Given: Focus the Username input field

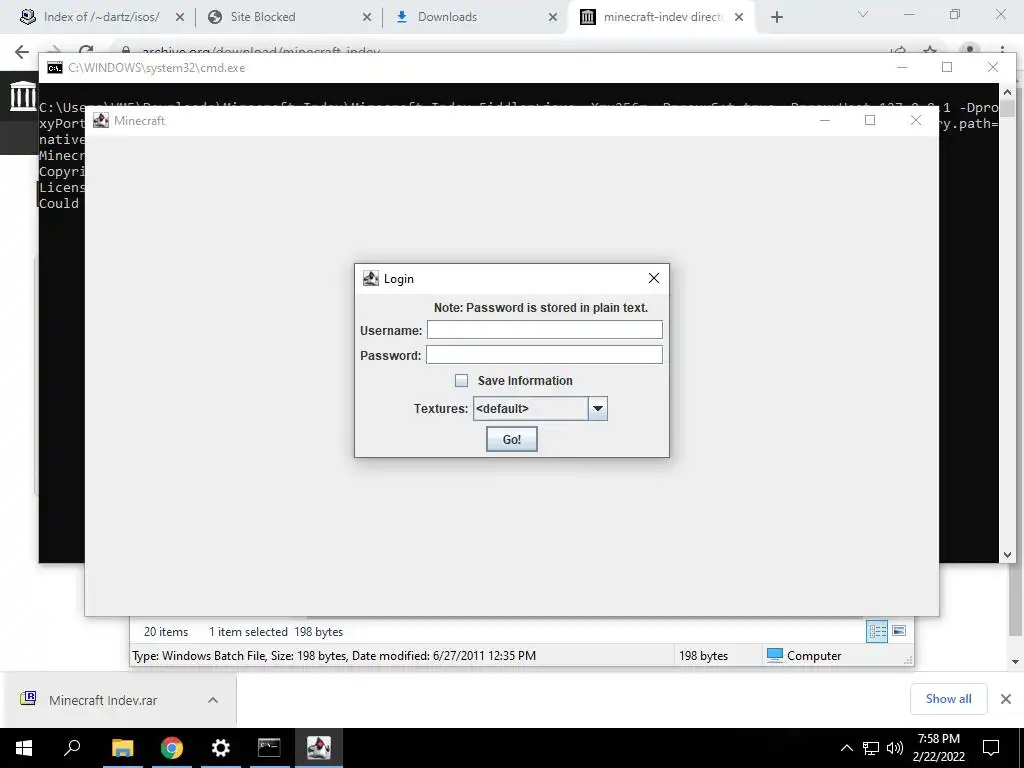Looking at the screenshot, I should (x=545, y=330).
